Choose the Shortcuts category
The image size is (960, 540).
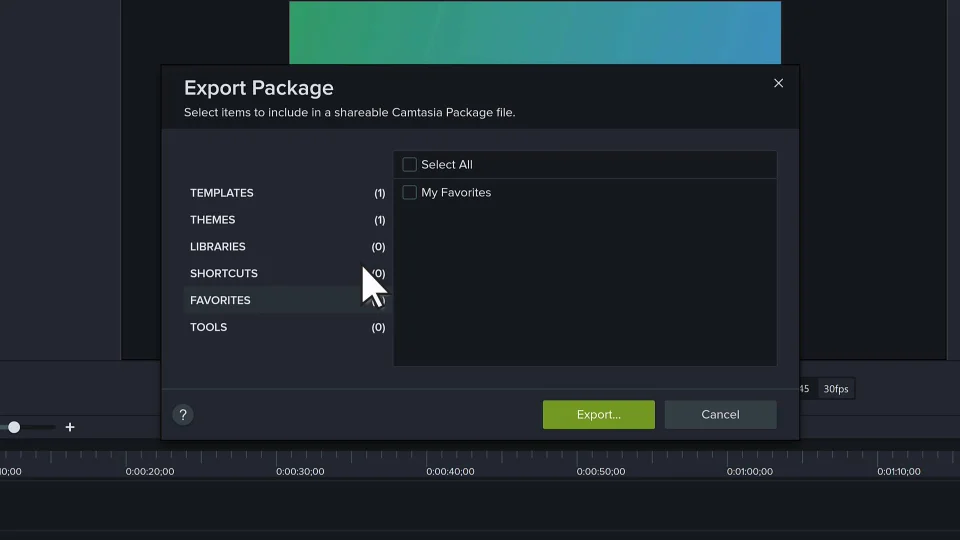(224, 274)
